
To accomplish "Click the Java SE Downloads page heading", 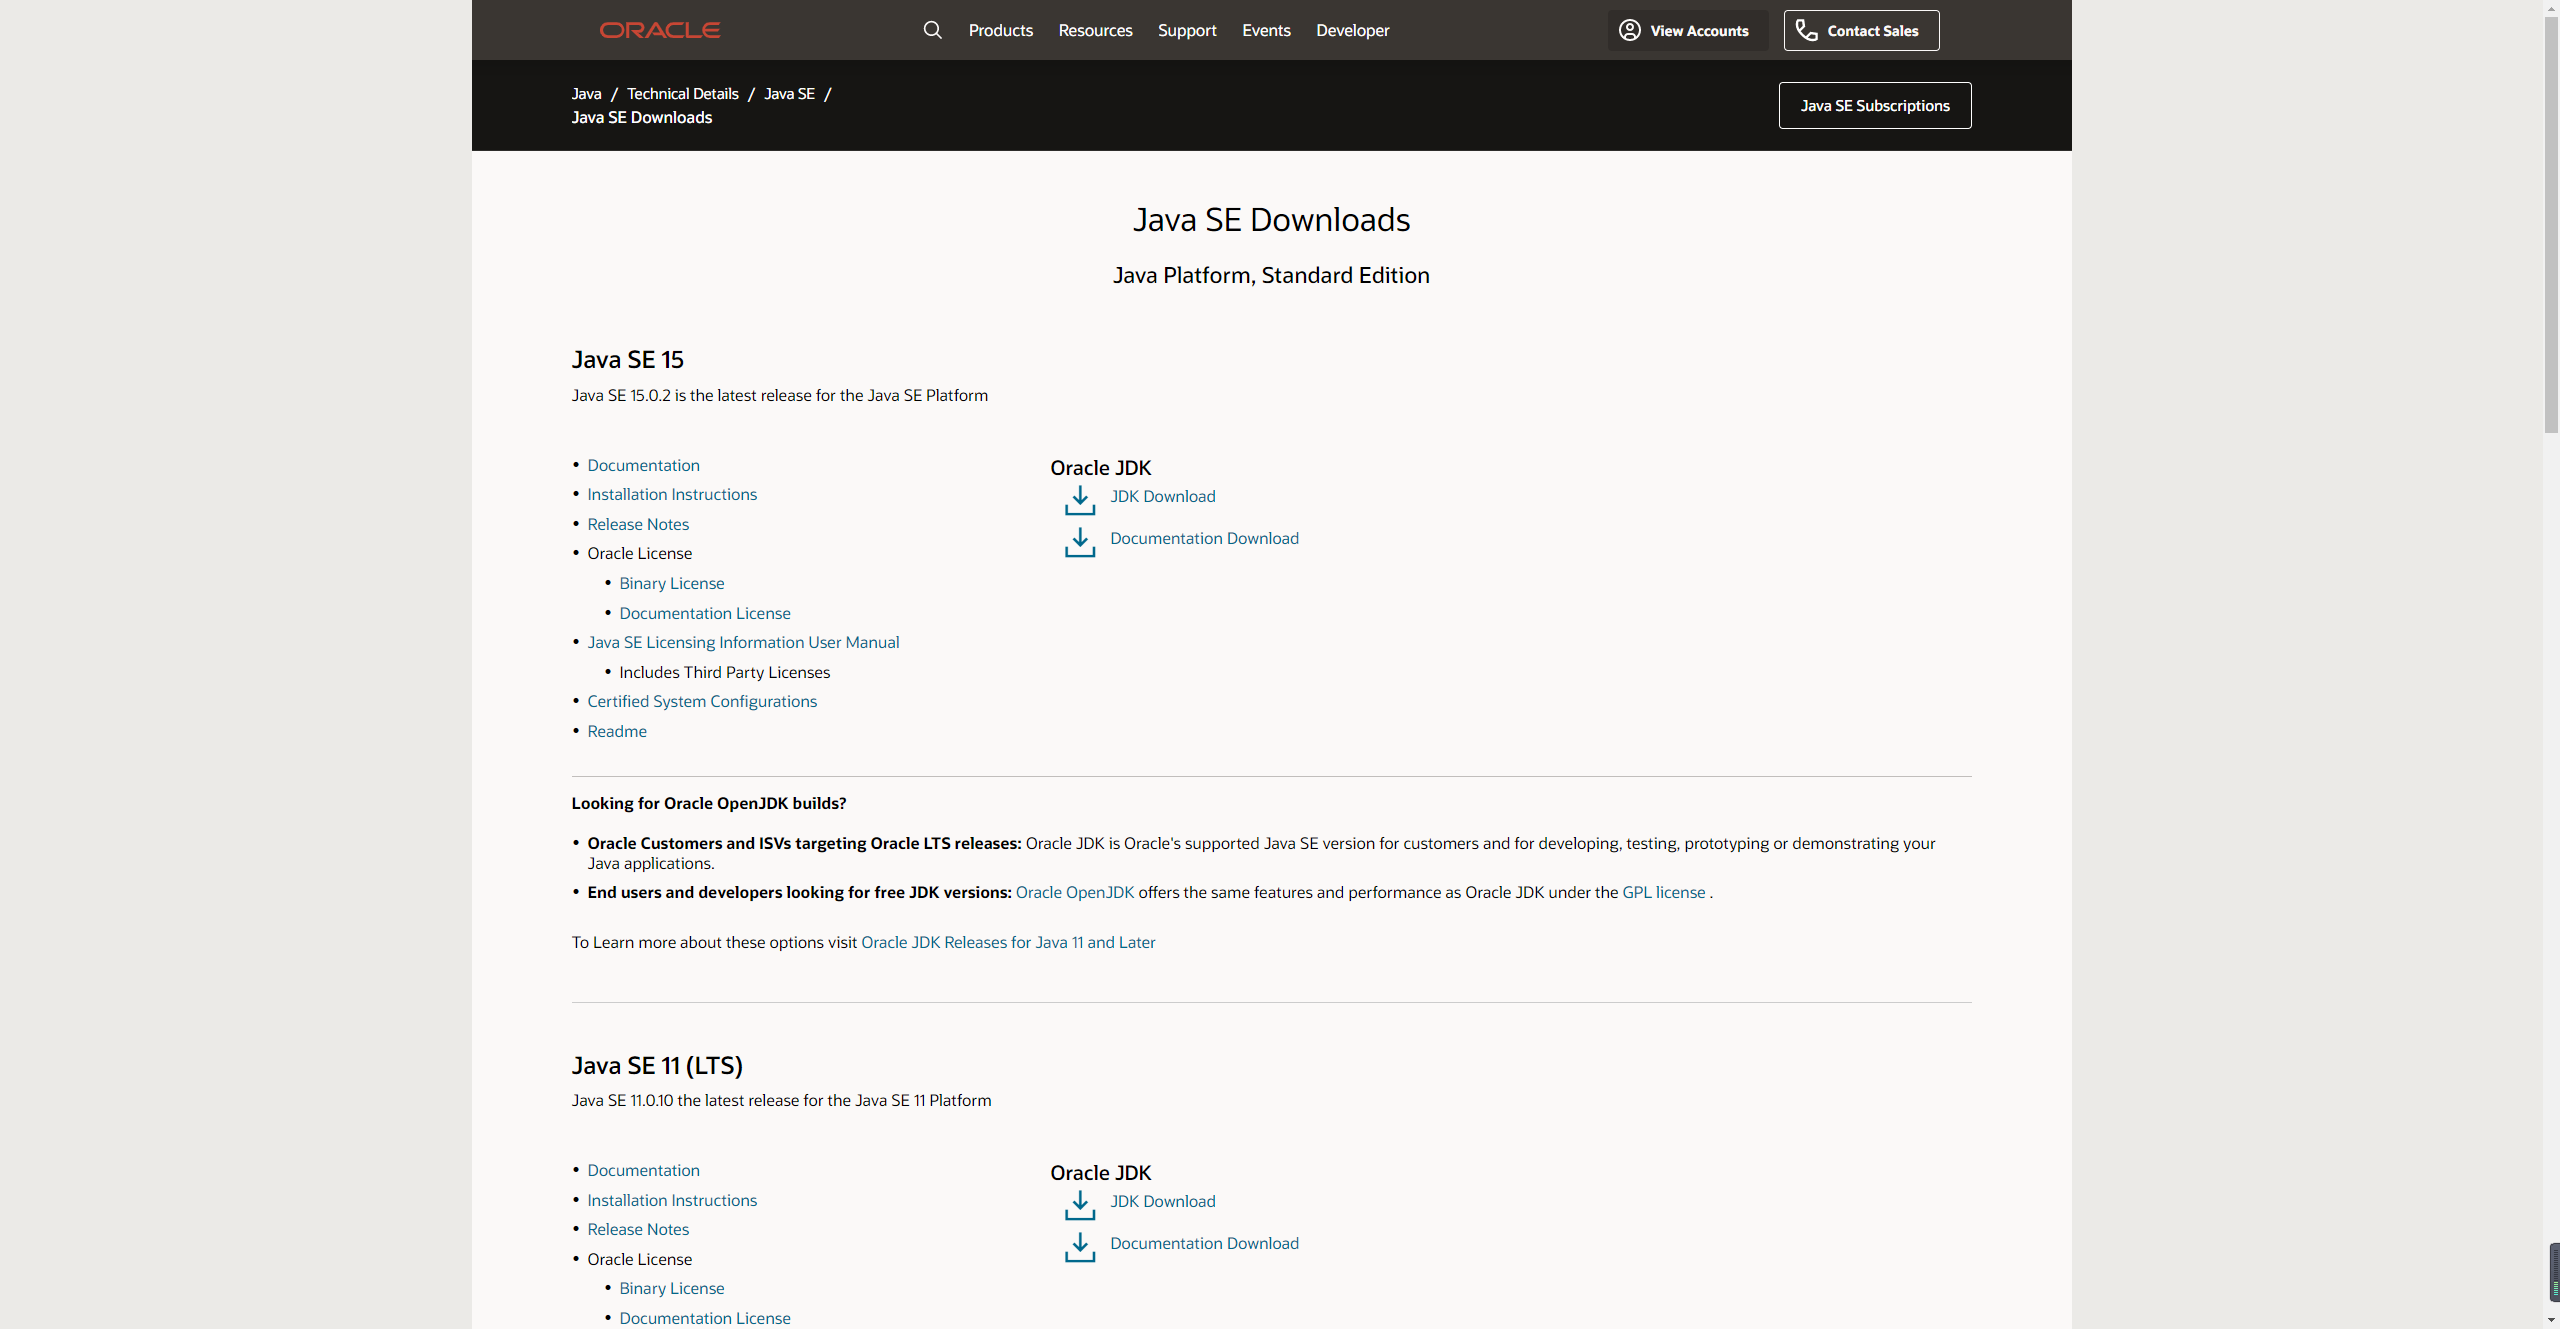I will click(1271, 220).
